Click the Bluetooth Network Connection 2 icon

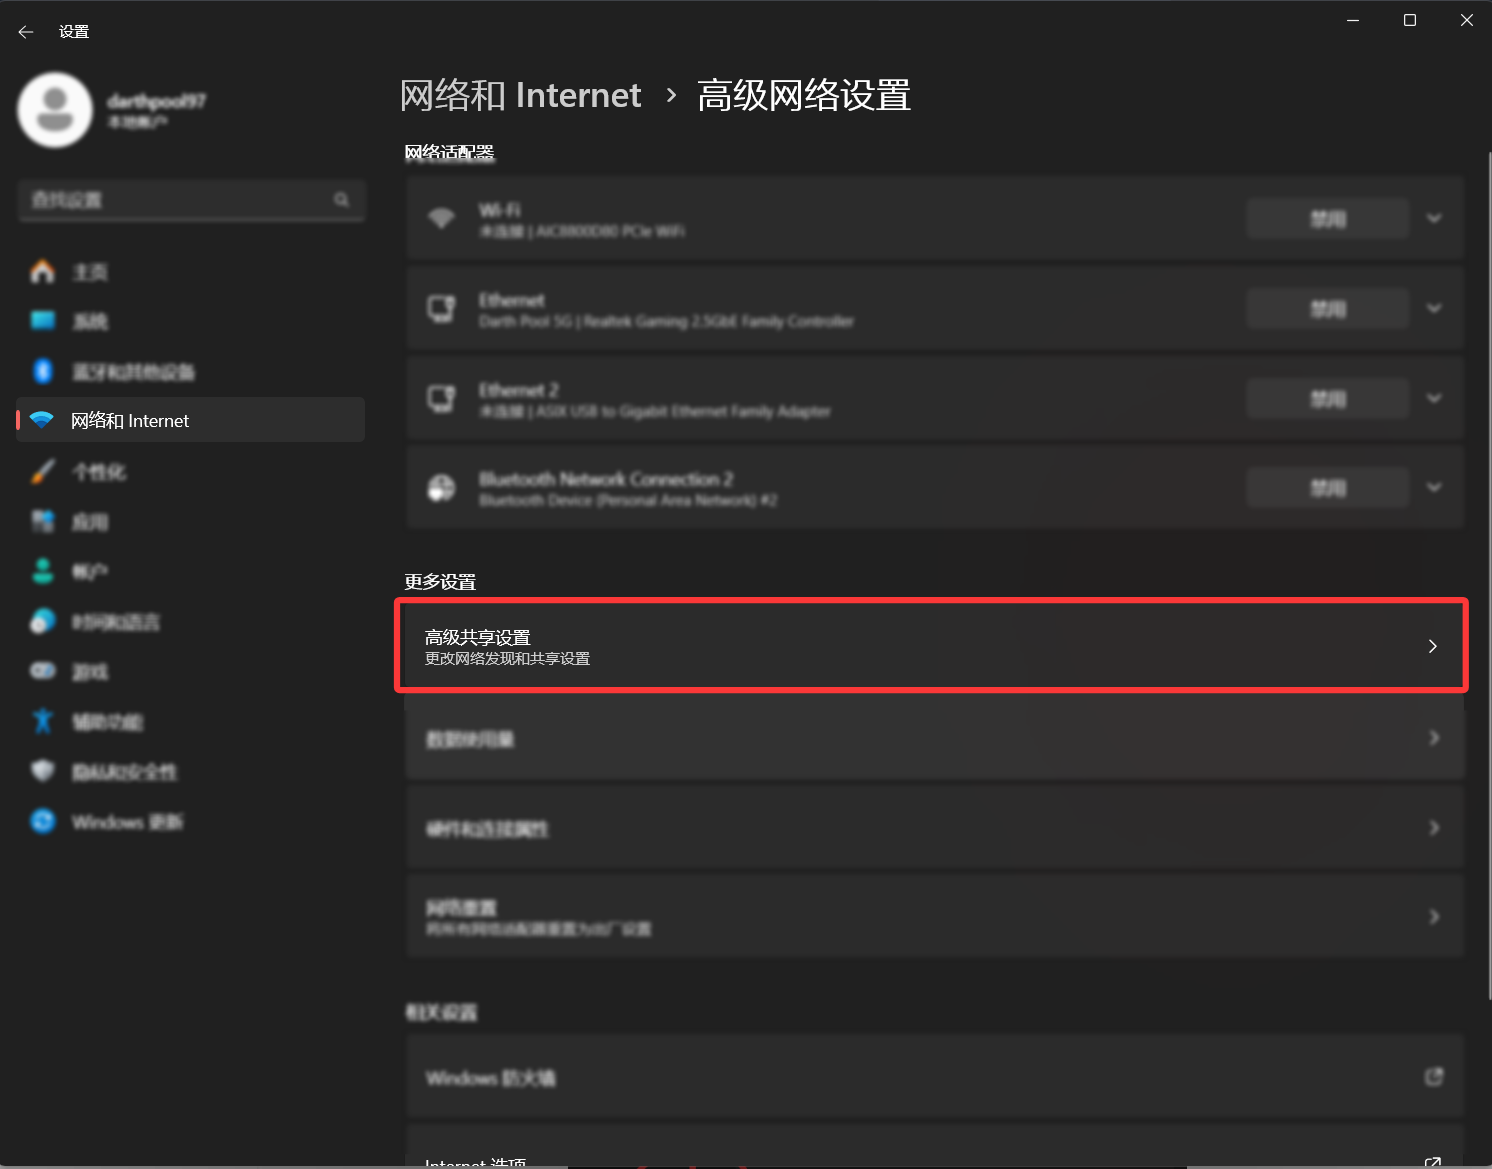coord(441,488)
